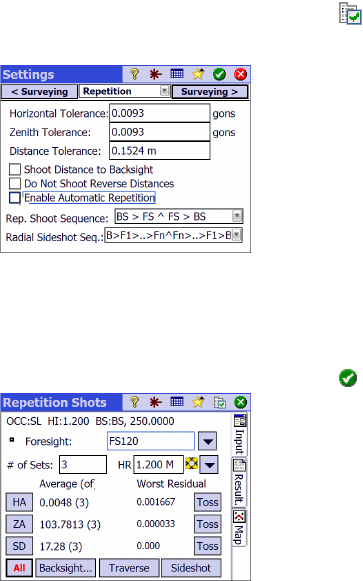Image resolution: width=363 pixels, height=581 pixels.
Task: Click the OCC:SL HI:1.200 status line
Action: pyautogui.click(x=90, y=421)
